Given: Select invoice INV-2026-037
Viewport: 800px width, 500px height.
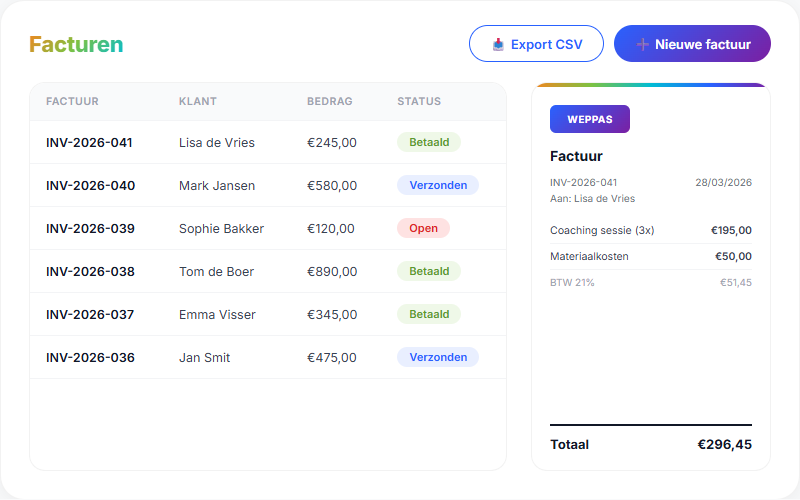Looking at the screenshot, I should (90, 315).
